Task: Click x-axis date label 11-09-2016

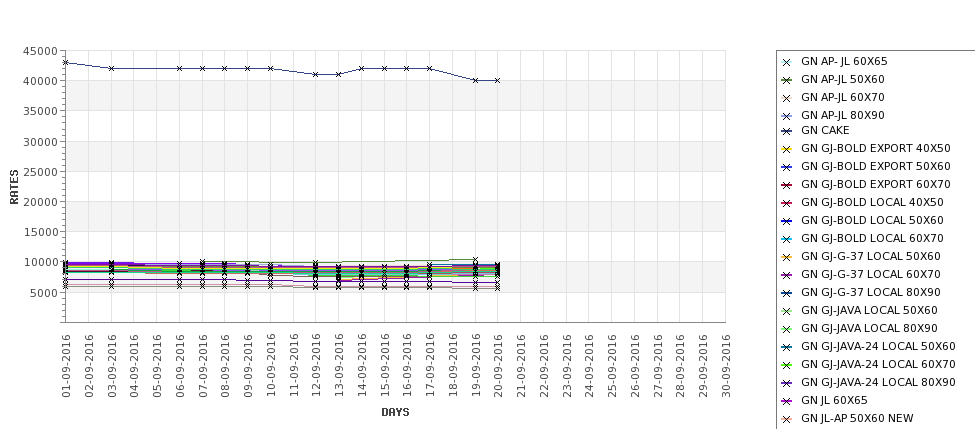Action: pos(294,366)
